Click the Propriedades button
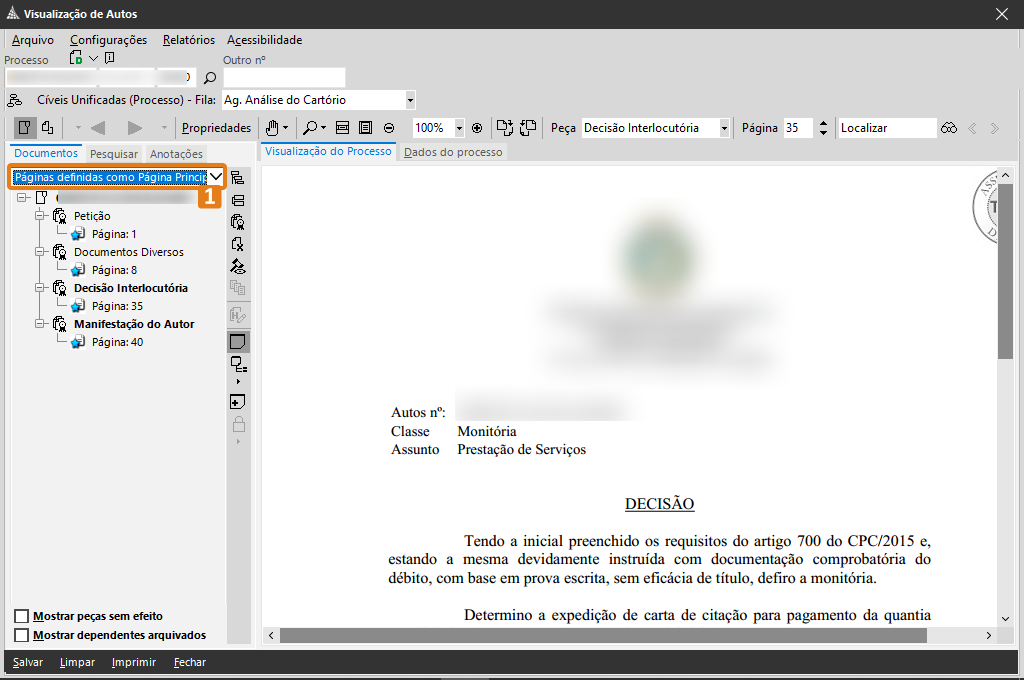1024x680 pixels. click(216, 128)
